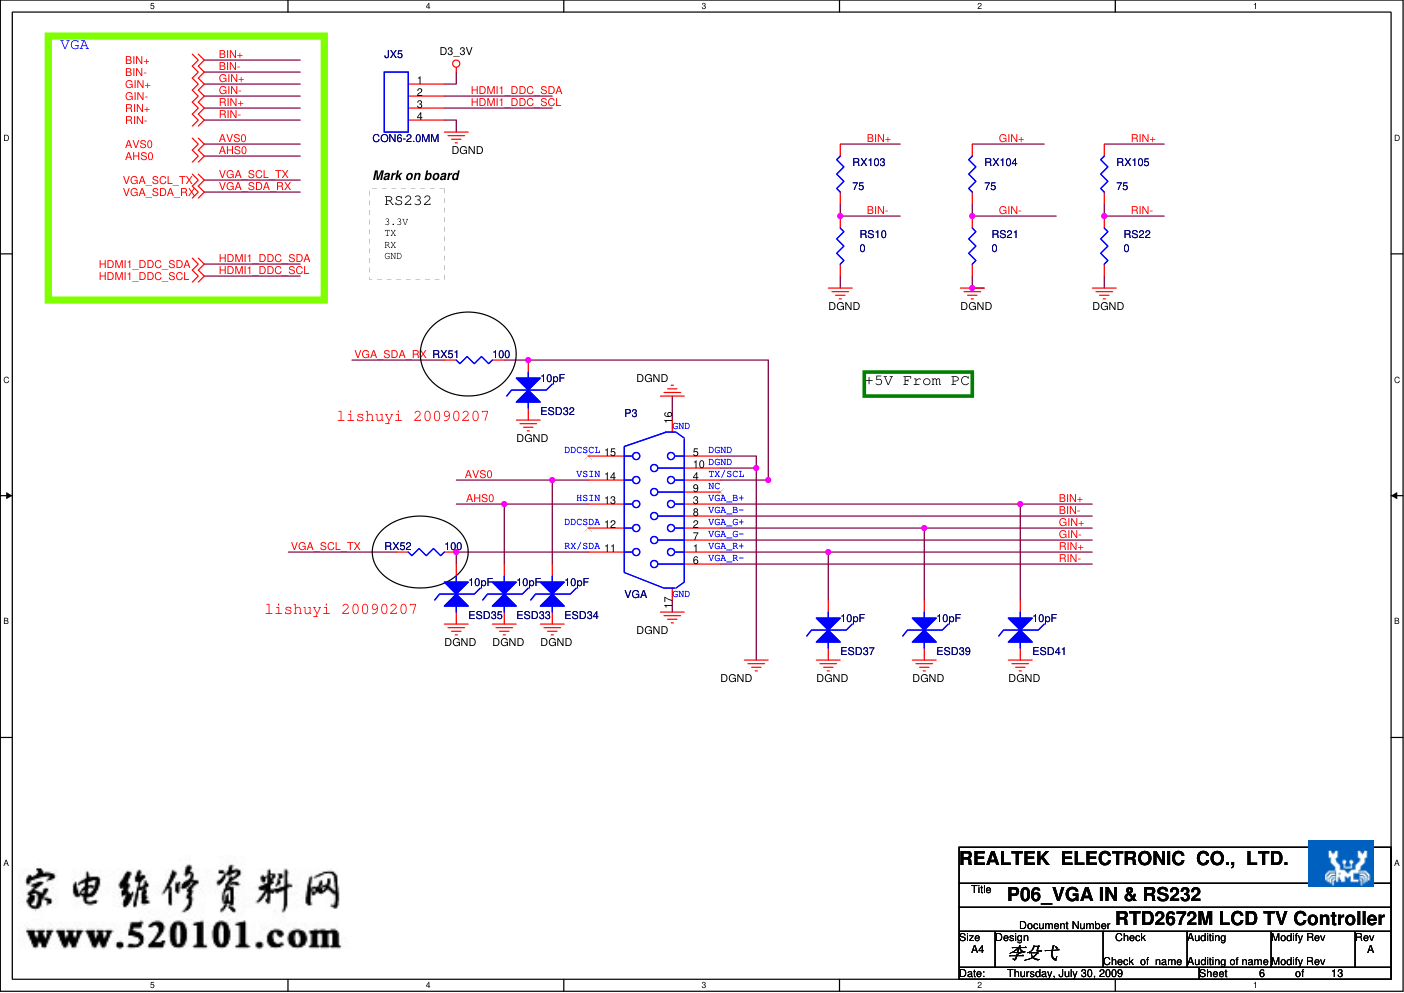
Task: Click the 'RIN+' label above RX105
Action: click(x=1143, y=139)
